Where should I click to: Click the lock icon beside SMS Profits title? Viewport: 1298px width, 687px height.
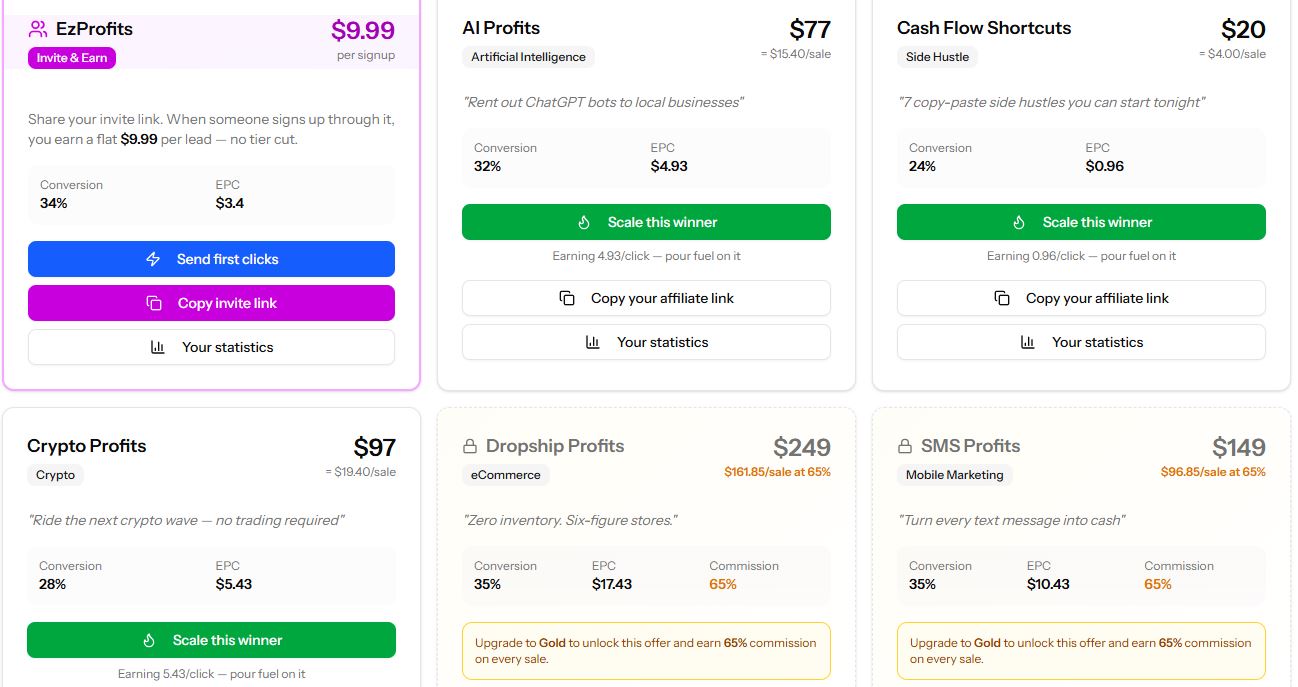906,446
